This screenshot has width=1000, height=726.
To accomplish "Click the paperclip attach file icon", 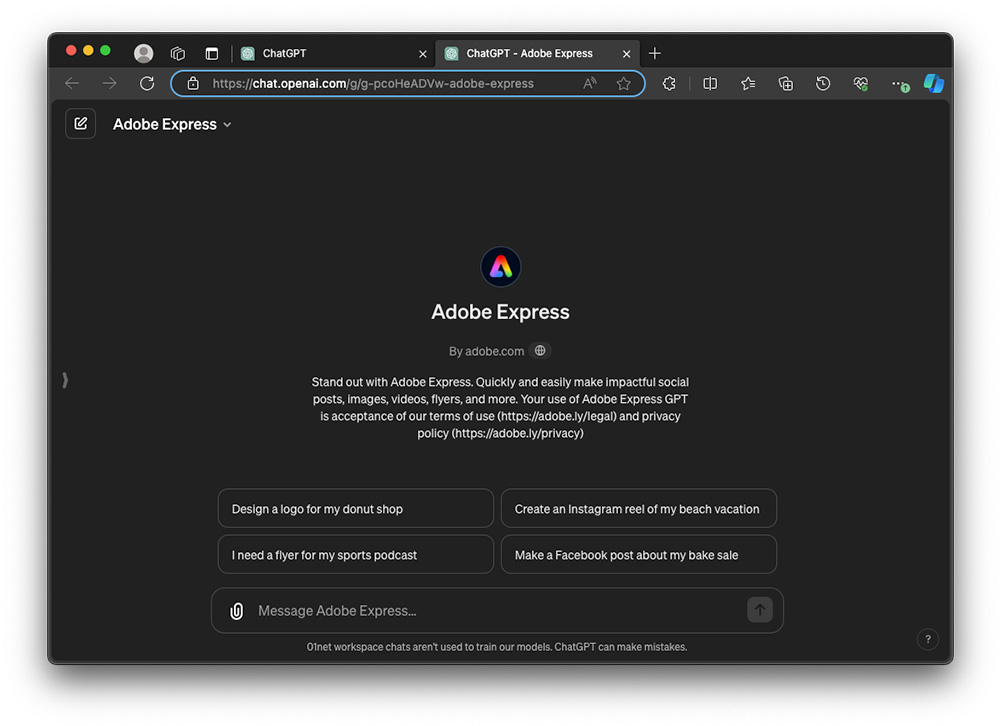I will (237, 611).
